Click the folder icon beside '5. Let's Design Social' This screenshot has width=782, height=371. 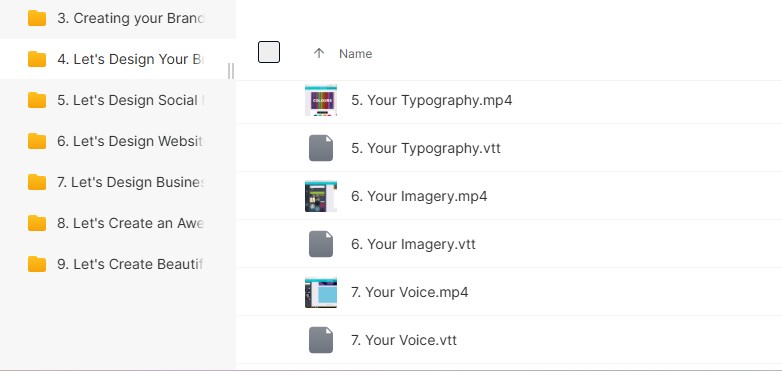pos(37,100)
